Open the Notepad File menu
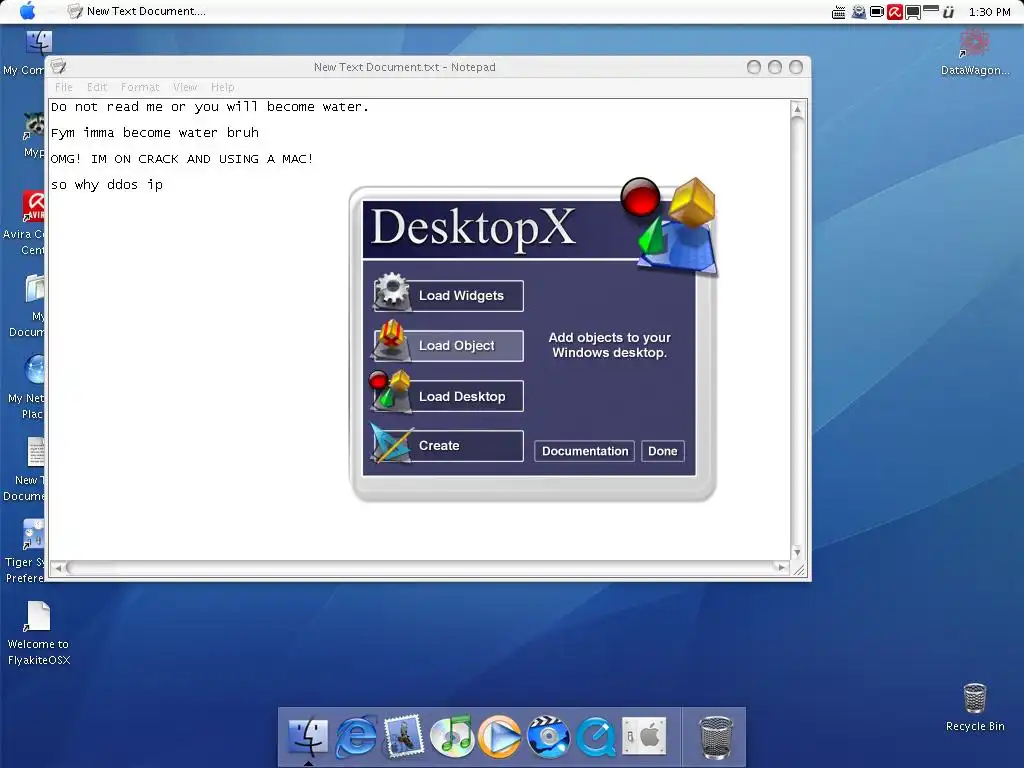 (63, 87)
